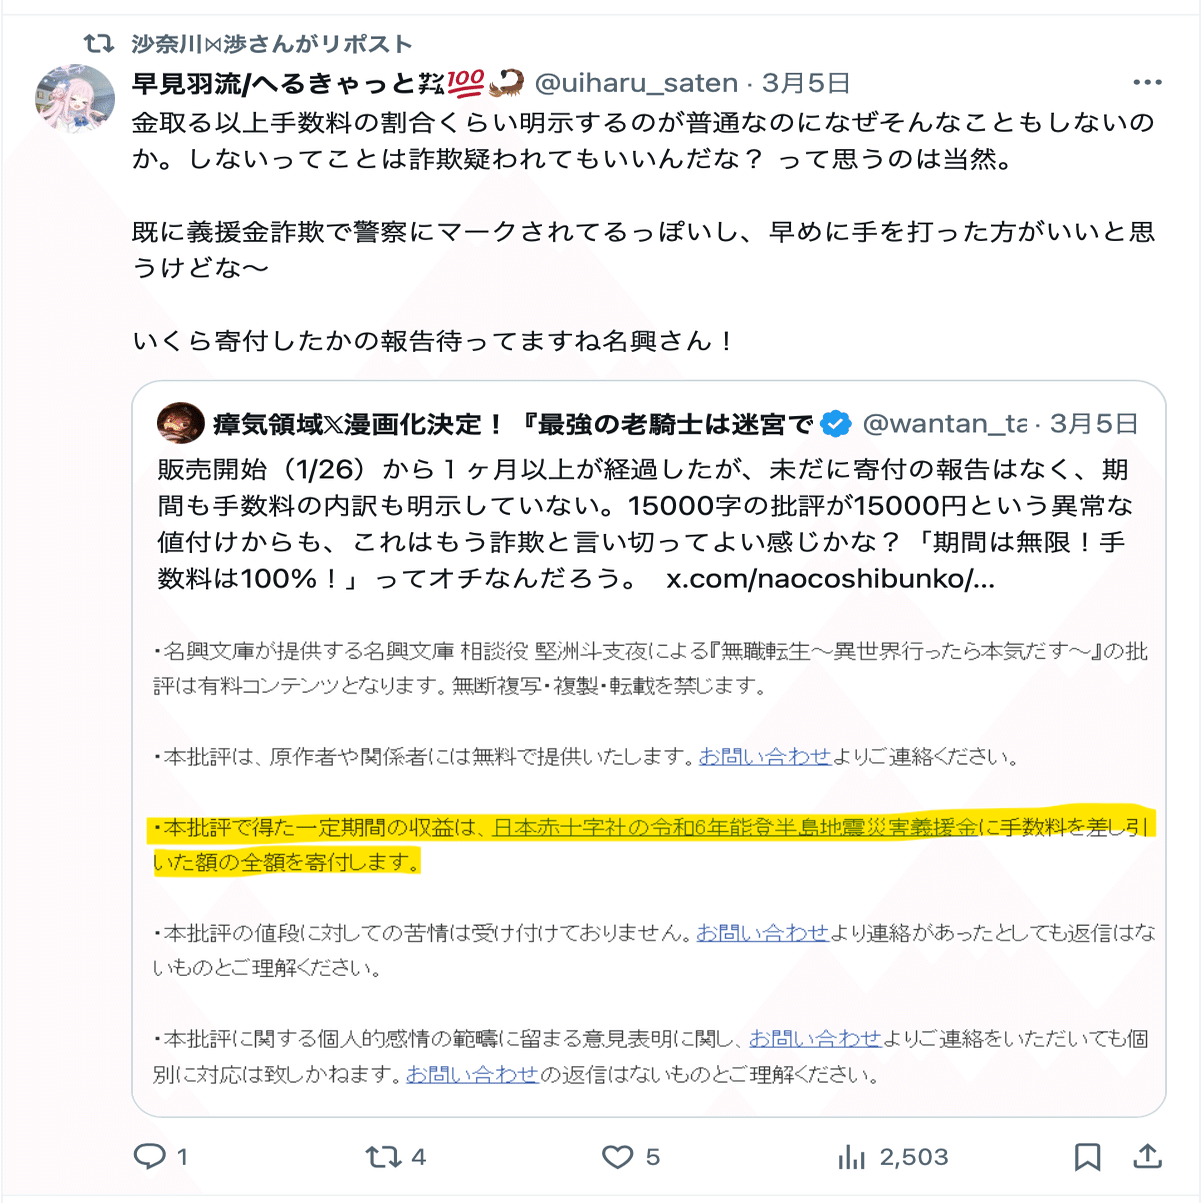
Task: Open quoted author's small avatar
Action: (x=181, y=423)
